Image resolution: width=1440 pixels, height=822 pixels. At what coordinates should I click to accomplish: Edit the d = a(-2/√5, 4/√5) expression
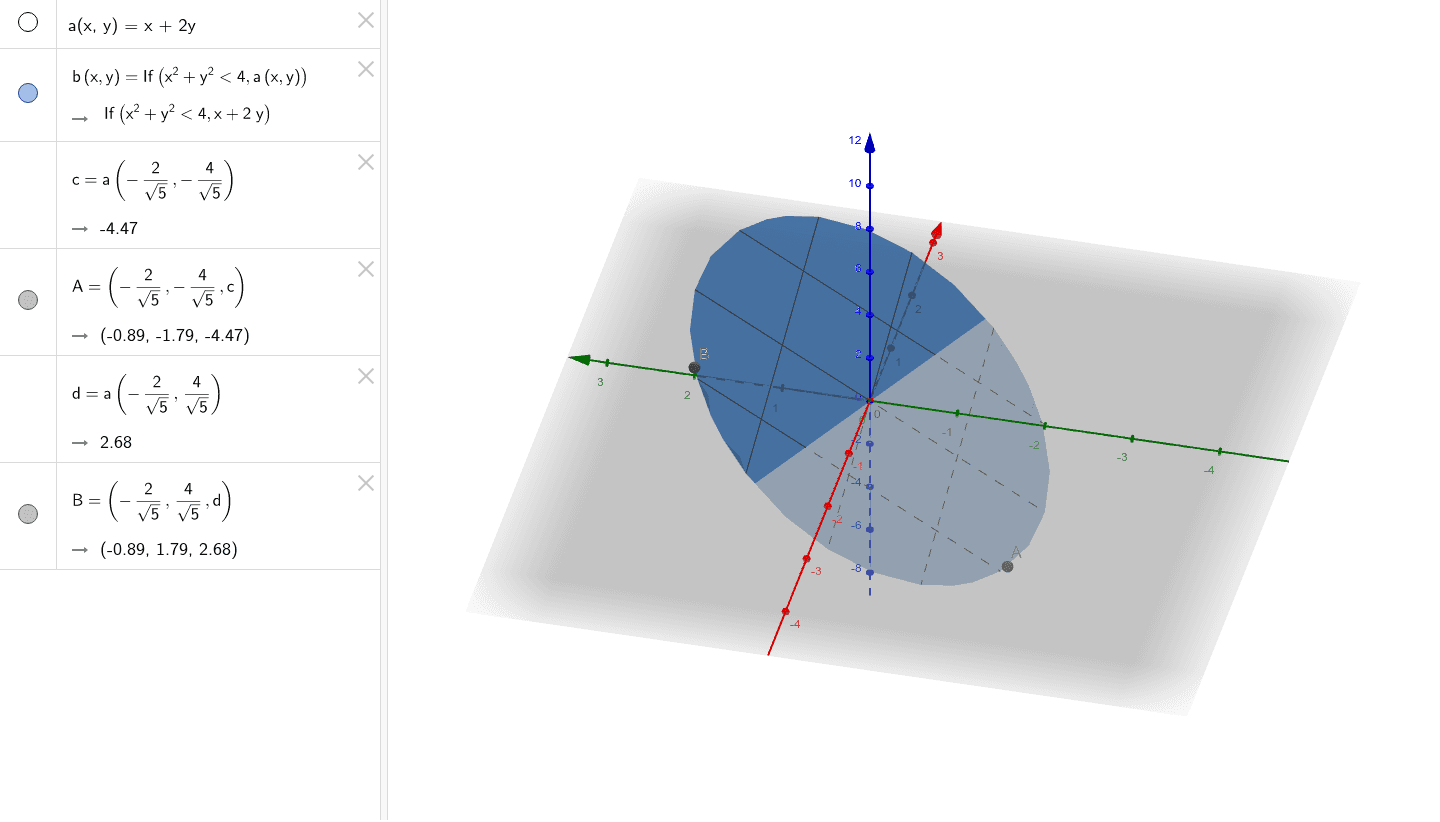146,395
